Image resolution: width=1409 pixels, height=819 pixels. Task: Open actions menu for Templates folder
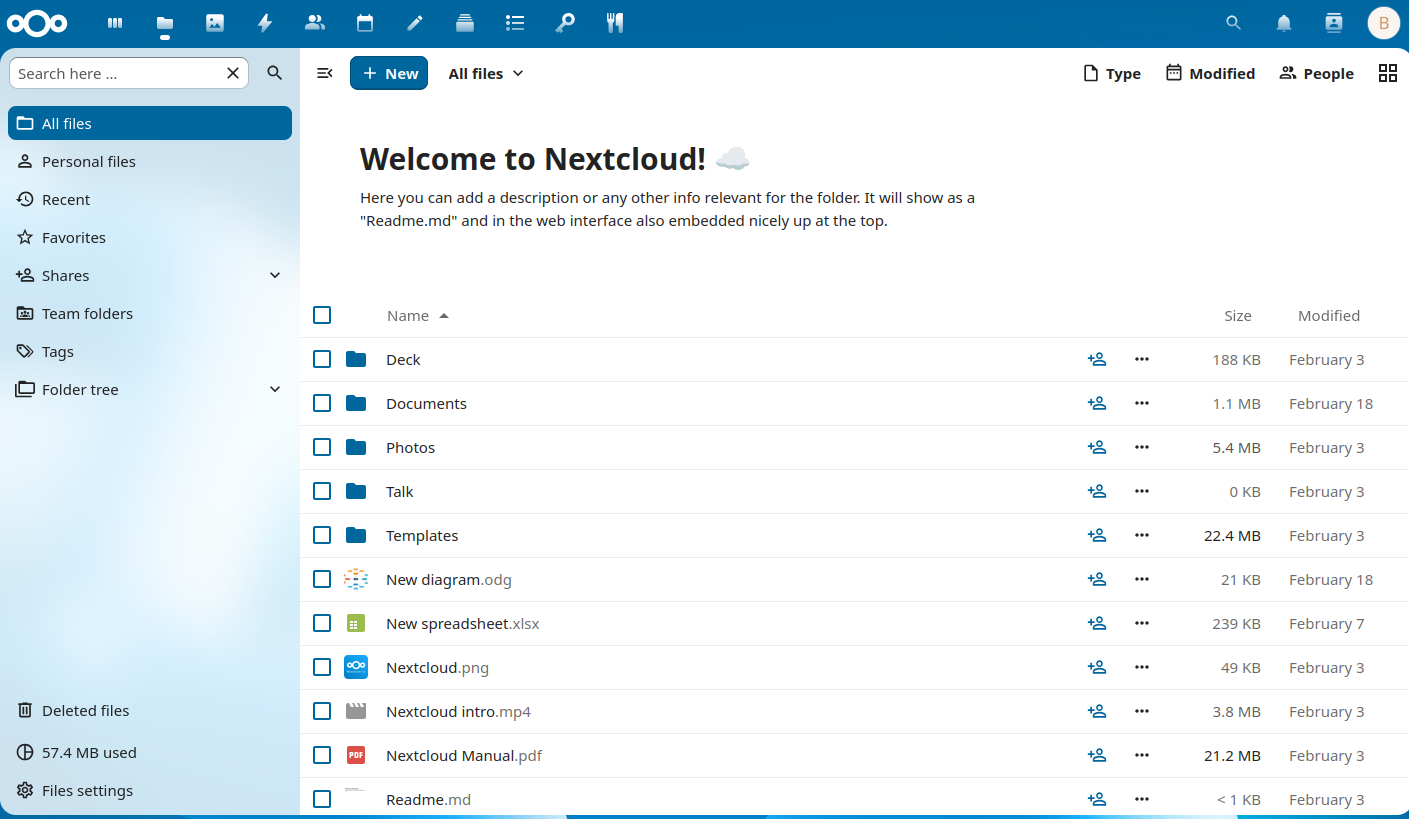pos(1142,535)
